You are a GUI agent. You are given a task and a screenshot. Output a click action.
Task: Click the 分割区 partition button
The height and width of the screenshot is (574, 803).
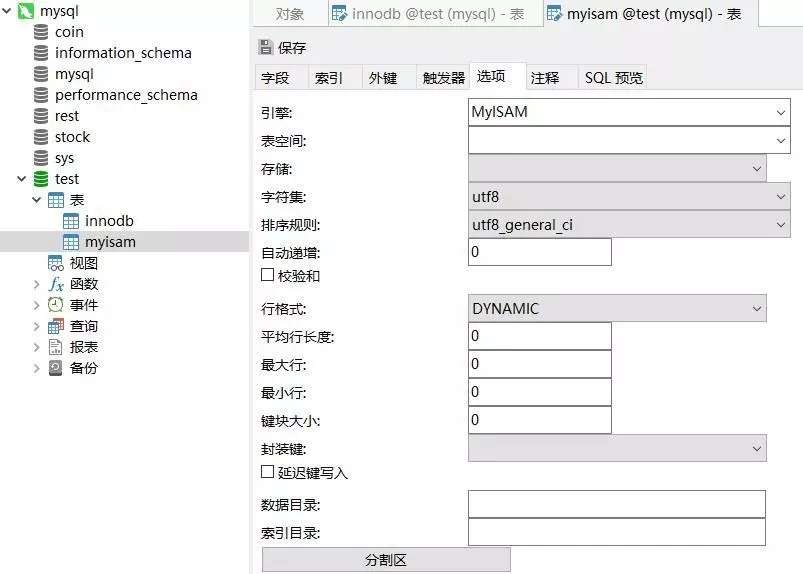point(386,560)
